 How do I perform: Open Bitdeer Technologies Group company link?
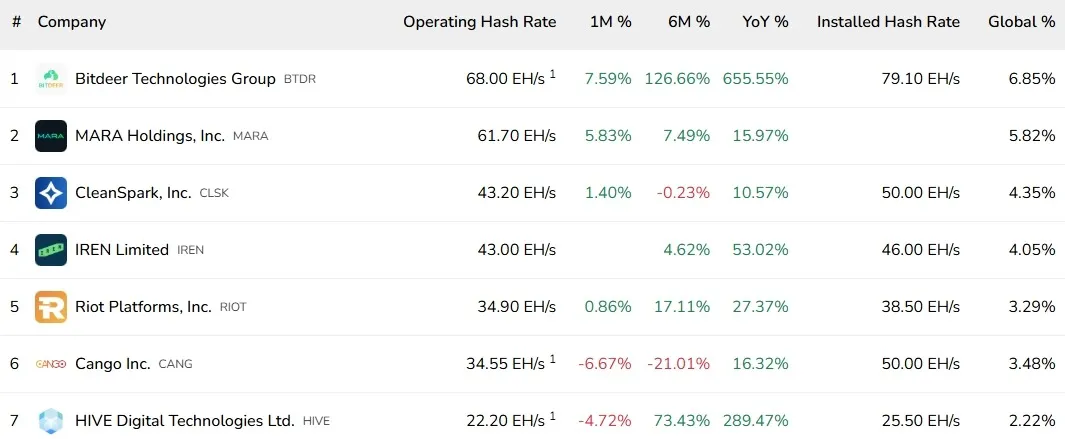pos(175,79)
